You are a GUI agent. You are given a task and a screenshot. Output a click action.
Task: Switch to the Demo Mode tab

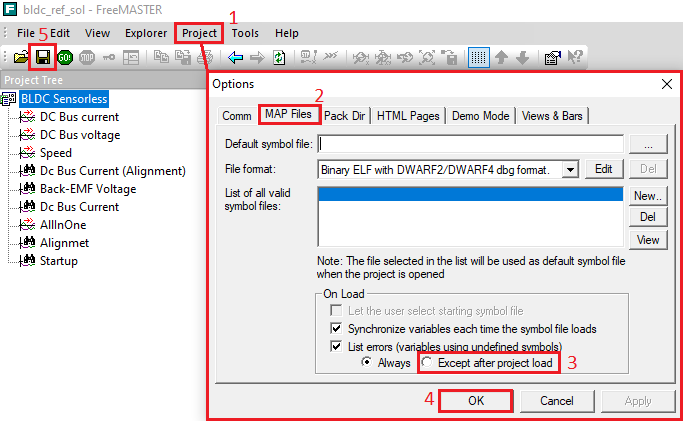[x=480, y=116]
